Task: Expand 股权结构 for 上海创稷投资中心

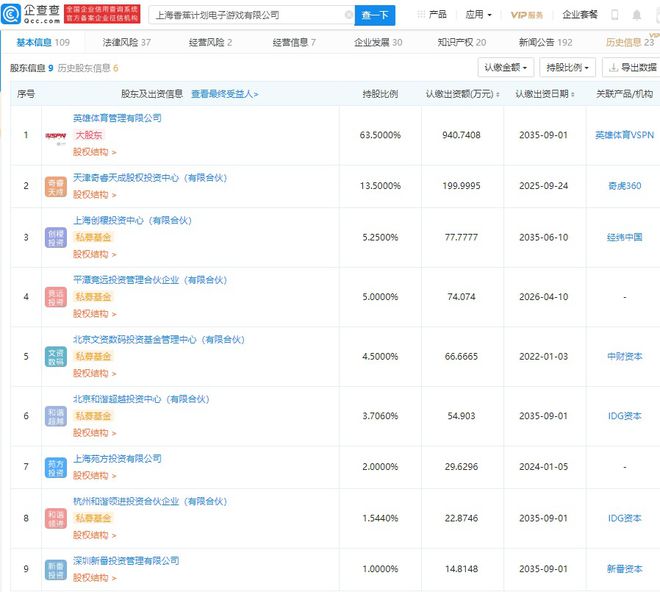Action: (x=95, y=254)
